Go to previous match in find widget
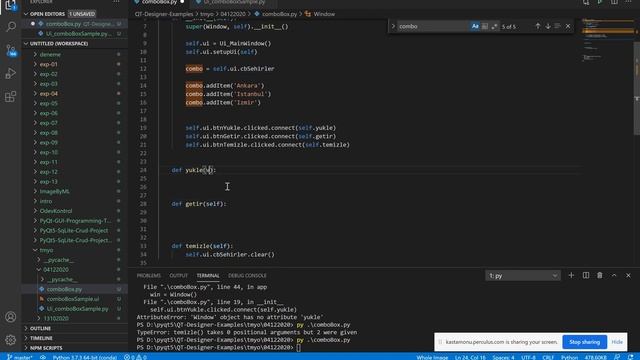The height and width of the screenshot is (360, 640). point(538,26)
